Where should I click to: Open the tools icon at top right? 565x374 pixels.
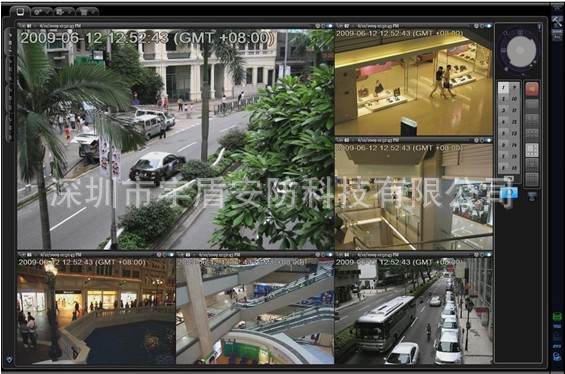click(x=557, y=22)
